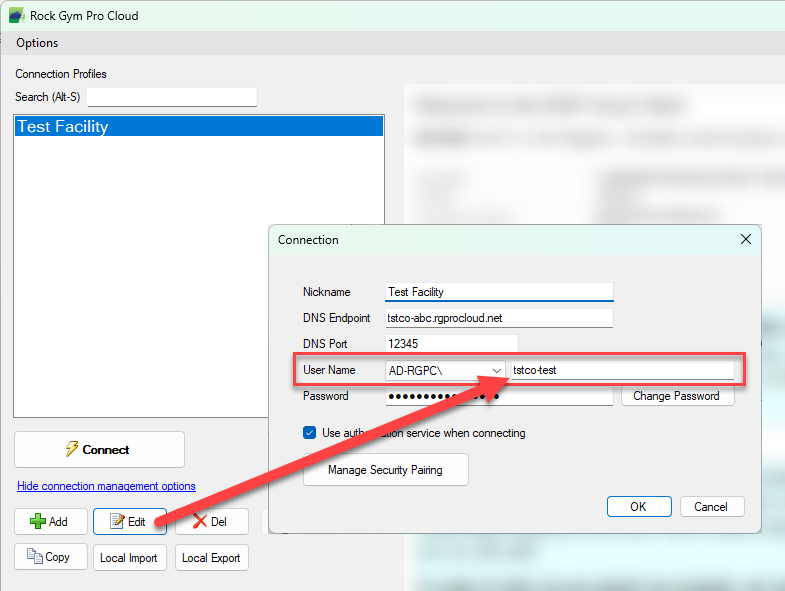The image size is (785, 591).
Task: Click the Add button
Action: click(x=51, y=521)
